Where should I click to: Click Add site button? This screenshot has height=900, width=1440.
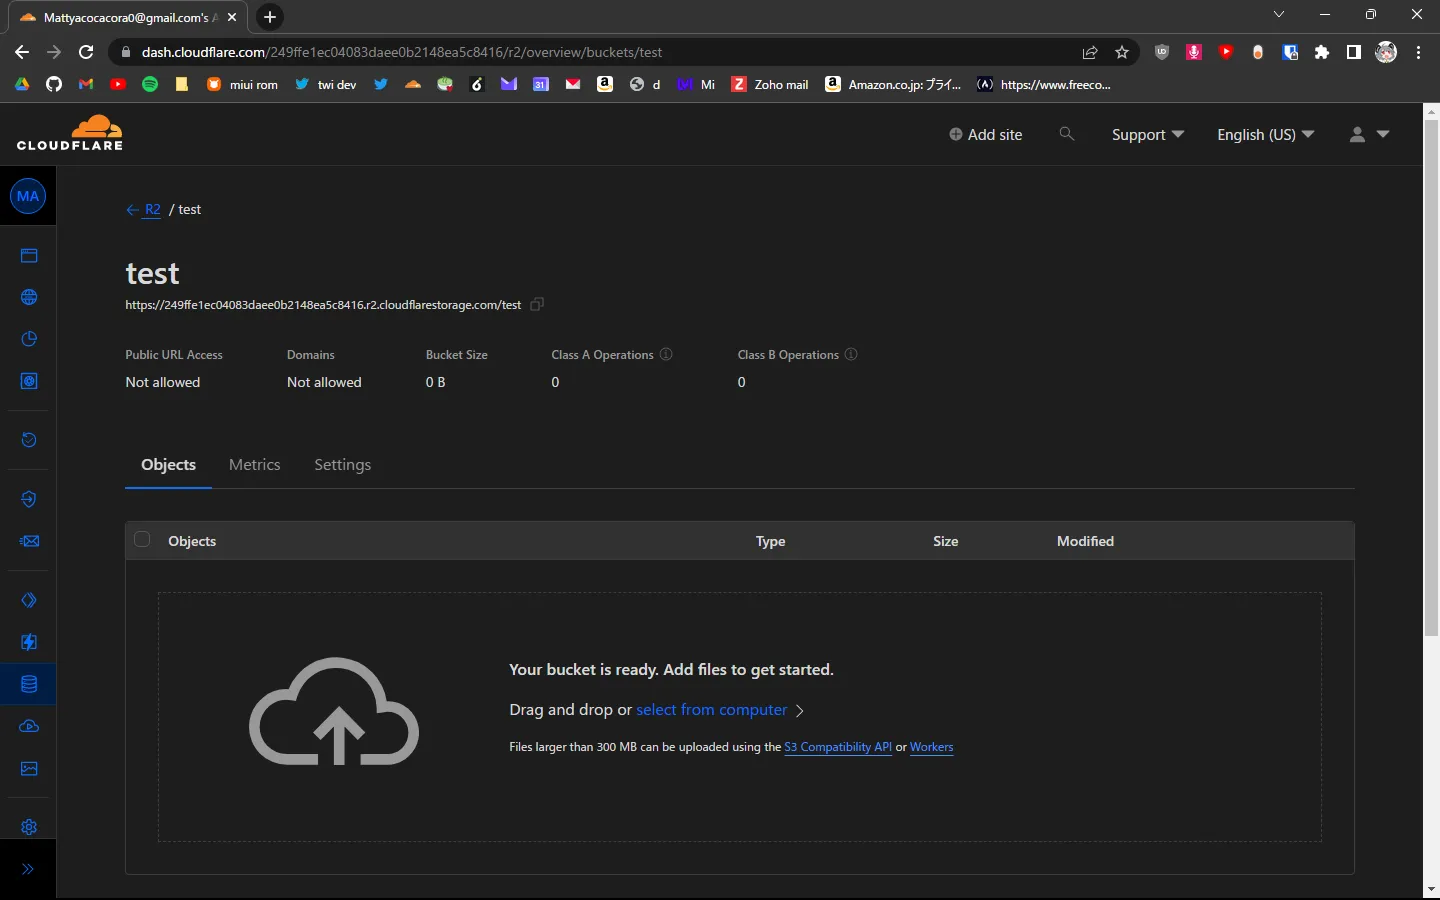(985, 134)
